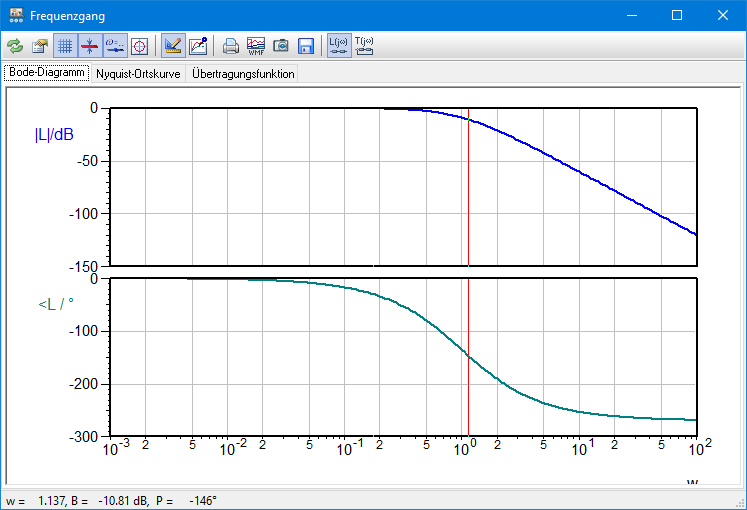
Task: Click the curve chart with point icon
Action: [198, 46]
